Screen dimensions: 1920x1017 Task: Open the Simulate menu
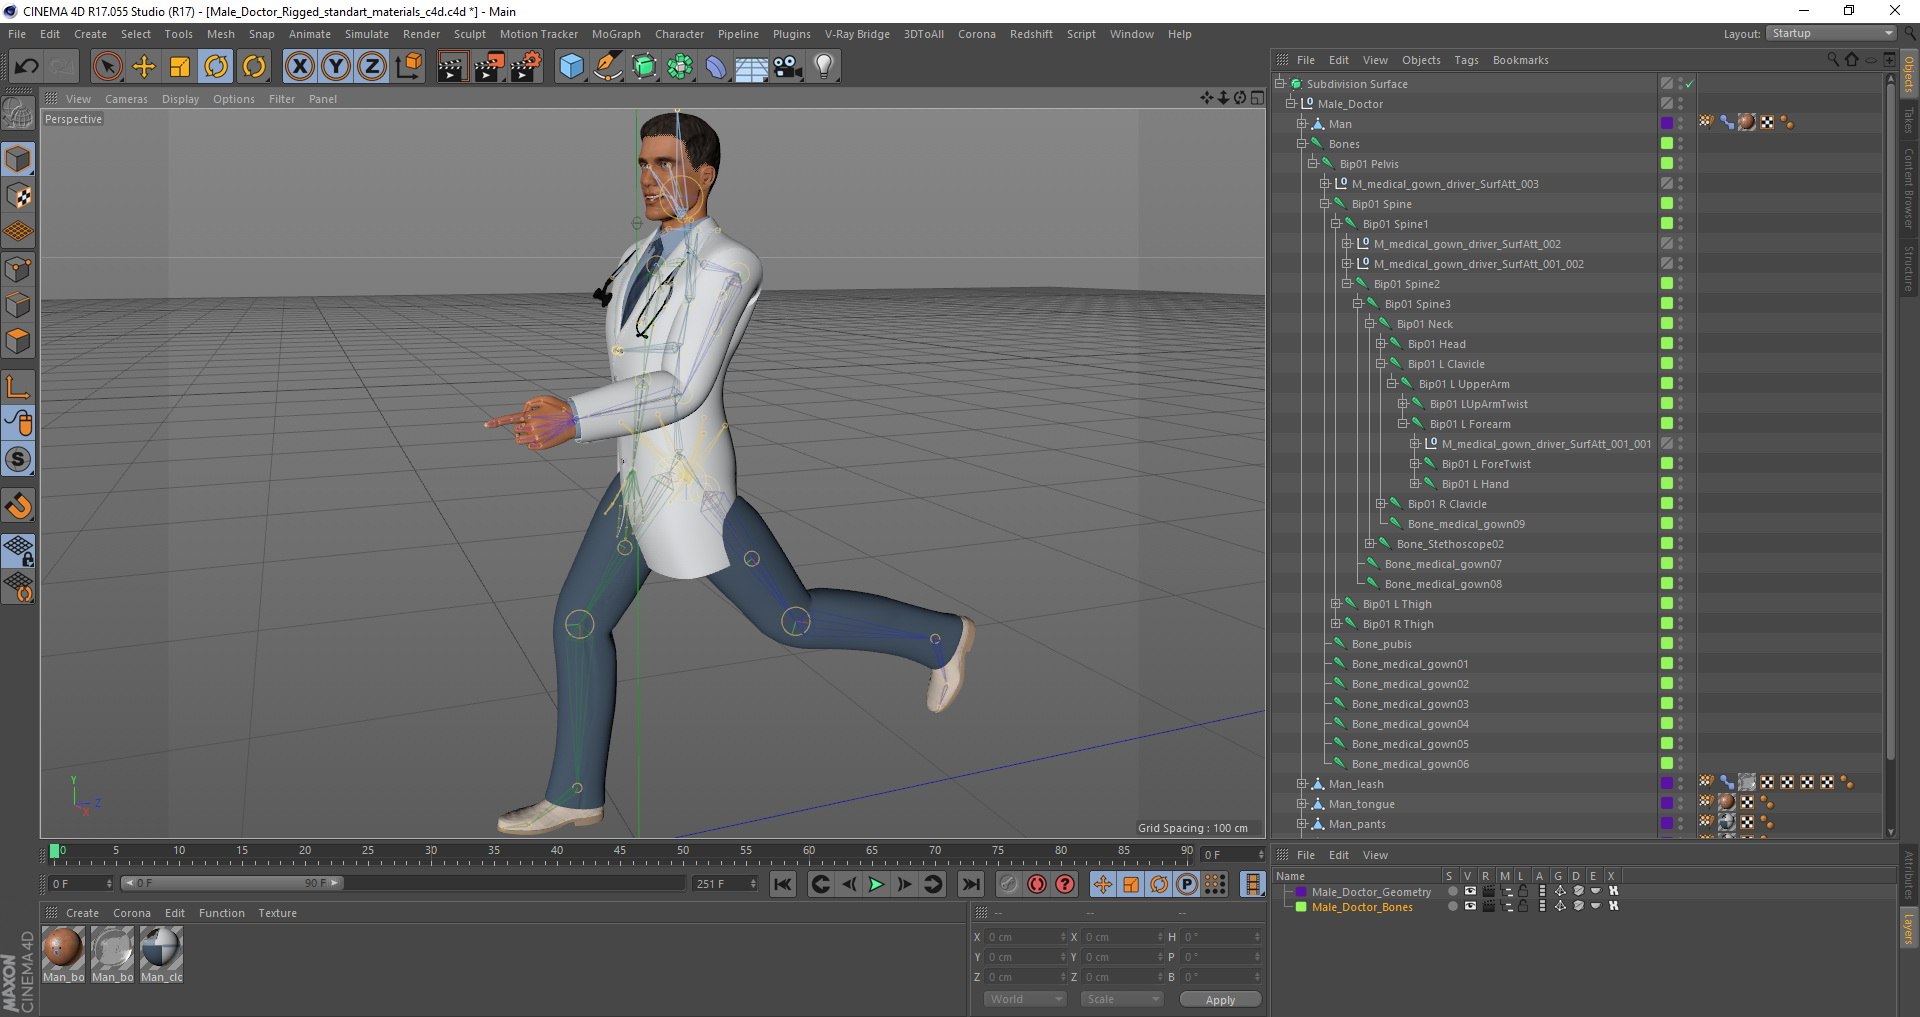click(366, 34)
